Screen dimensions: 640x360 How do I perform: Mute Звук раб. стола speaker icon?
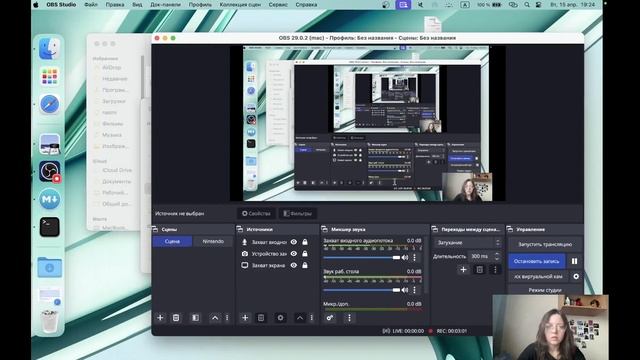coord(405,290)
